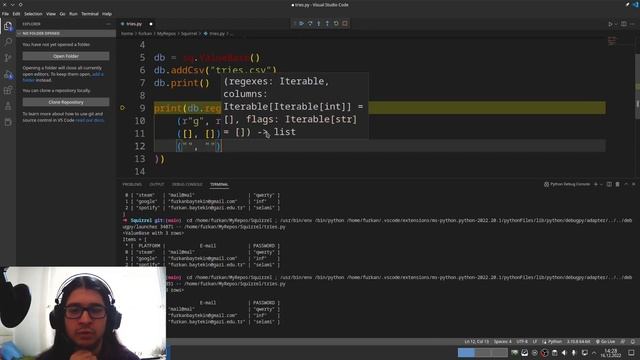Switch to the Debug Console panel tab
640x360 pixels.
click(187, 184)
